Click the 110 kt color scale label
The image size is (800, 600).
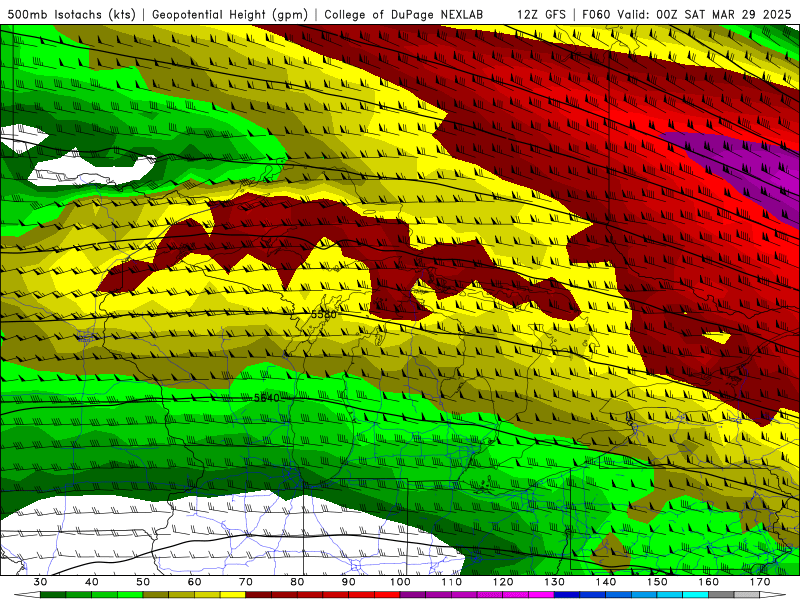point(452,582)
